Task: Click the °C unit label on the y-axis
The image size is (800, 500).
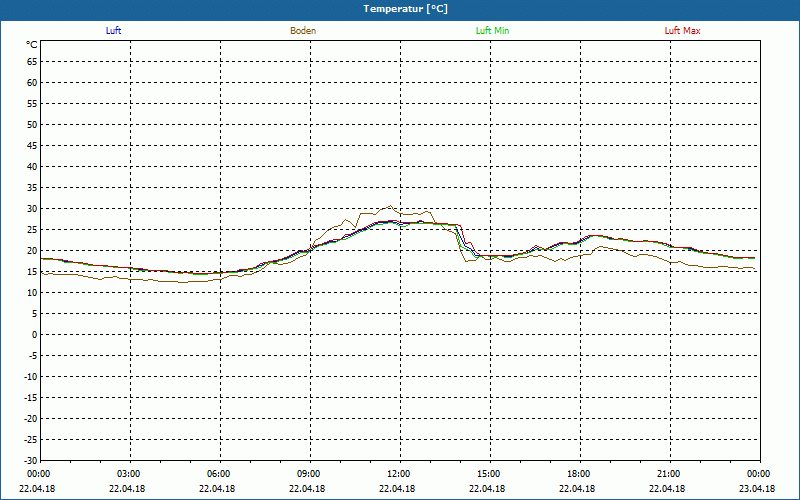Action: click(x=32, y=45)
